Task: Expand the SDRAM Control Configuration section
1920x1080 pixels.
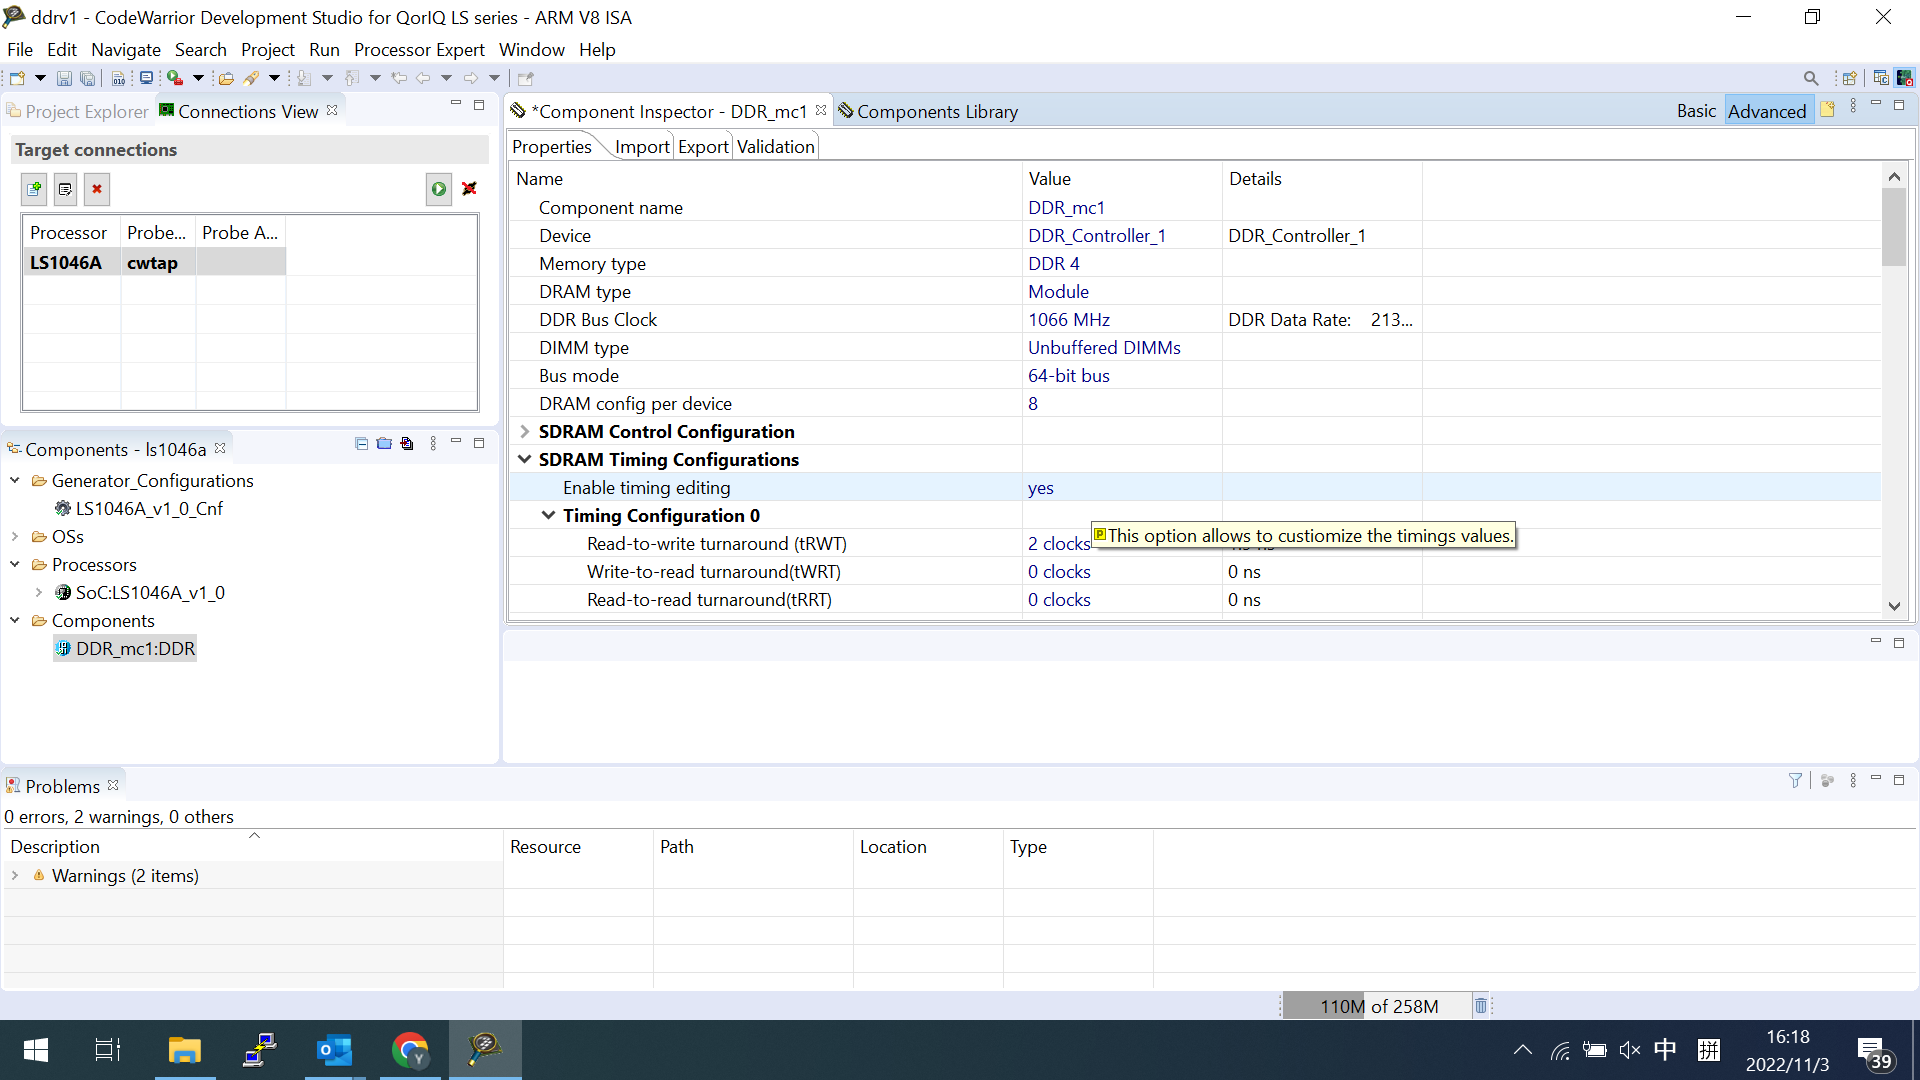Action: [x=525, y=431]
